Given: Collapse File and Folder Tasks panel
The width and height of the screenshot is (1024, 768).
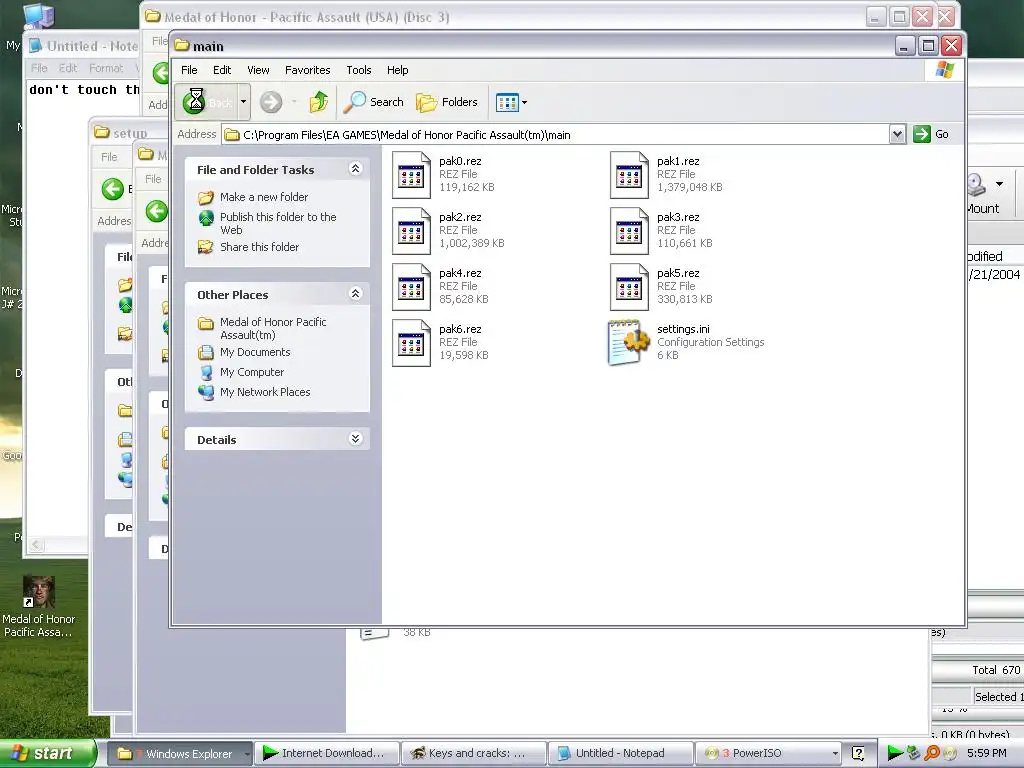Looking at the screenshot, I should pyautogui.click(x=355, y=169).
